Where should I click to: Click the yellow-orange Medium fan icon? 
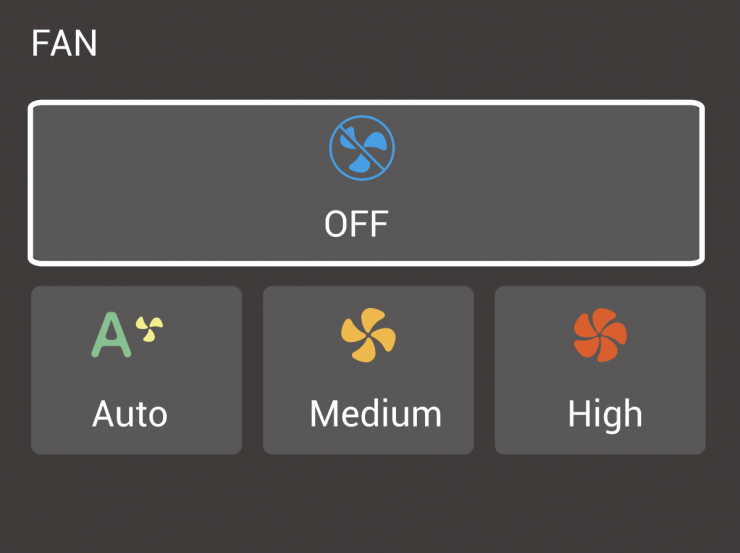click(x=367, y=335)
